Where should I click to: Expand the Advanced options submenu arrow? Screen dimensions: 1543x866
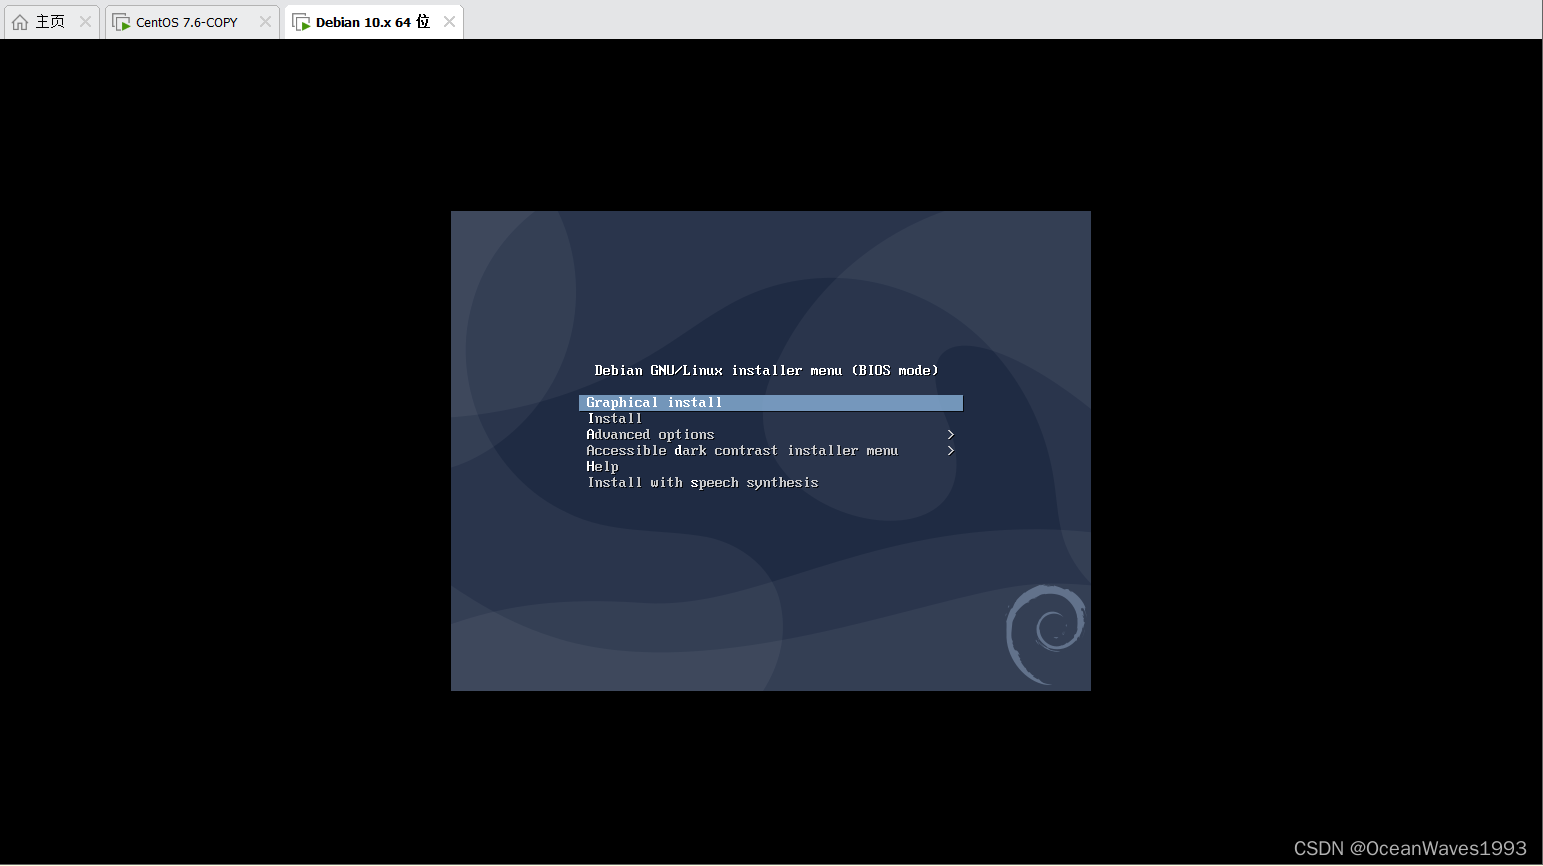[x=950, y=435]
